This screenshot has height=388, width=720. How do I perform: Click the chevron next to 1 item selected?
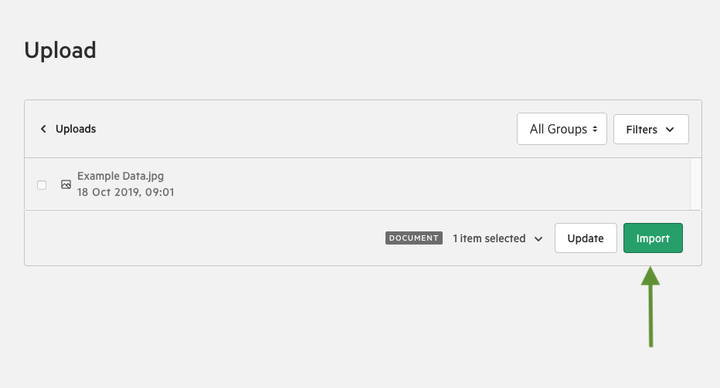[539, 239]
